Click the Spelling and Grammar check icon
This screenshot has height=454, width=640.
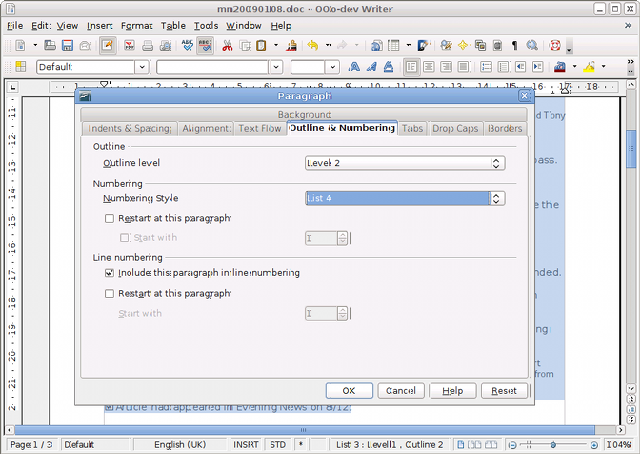(187, 46)
